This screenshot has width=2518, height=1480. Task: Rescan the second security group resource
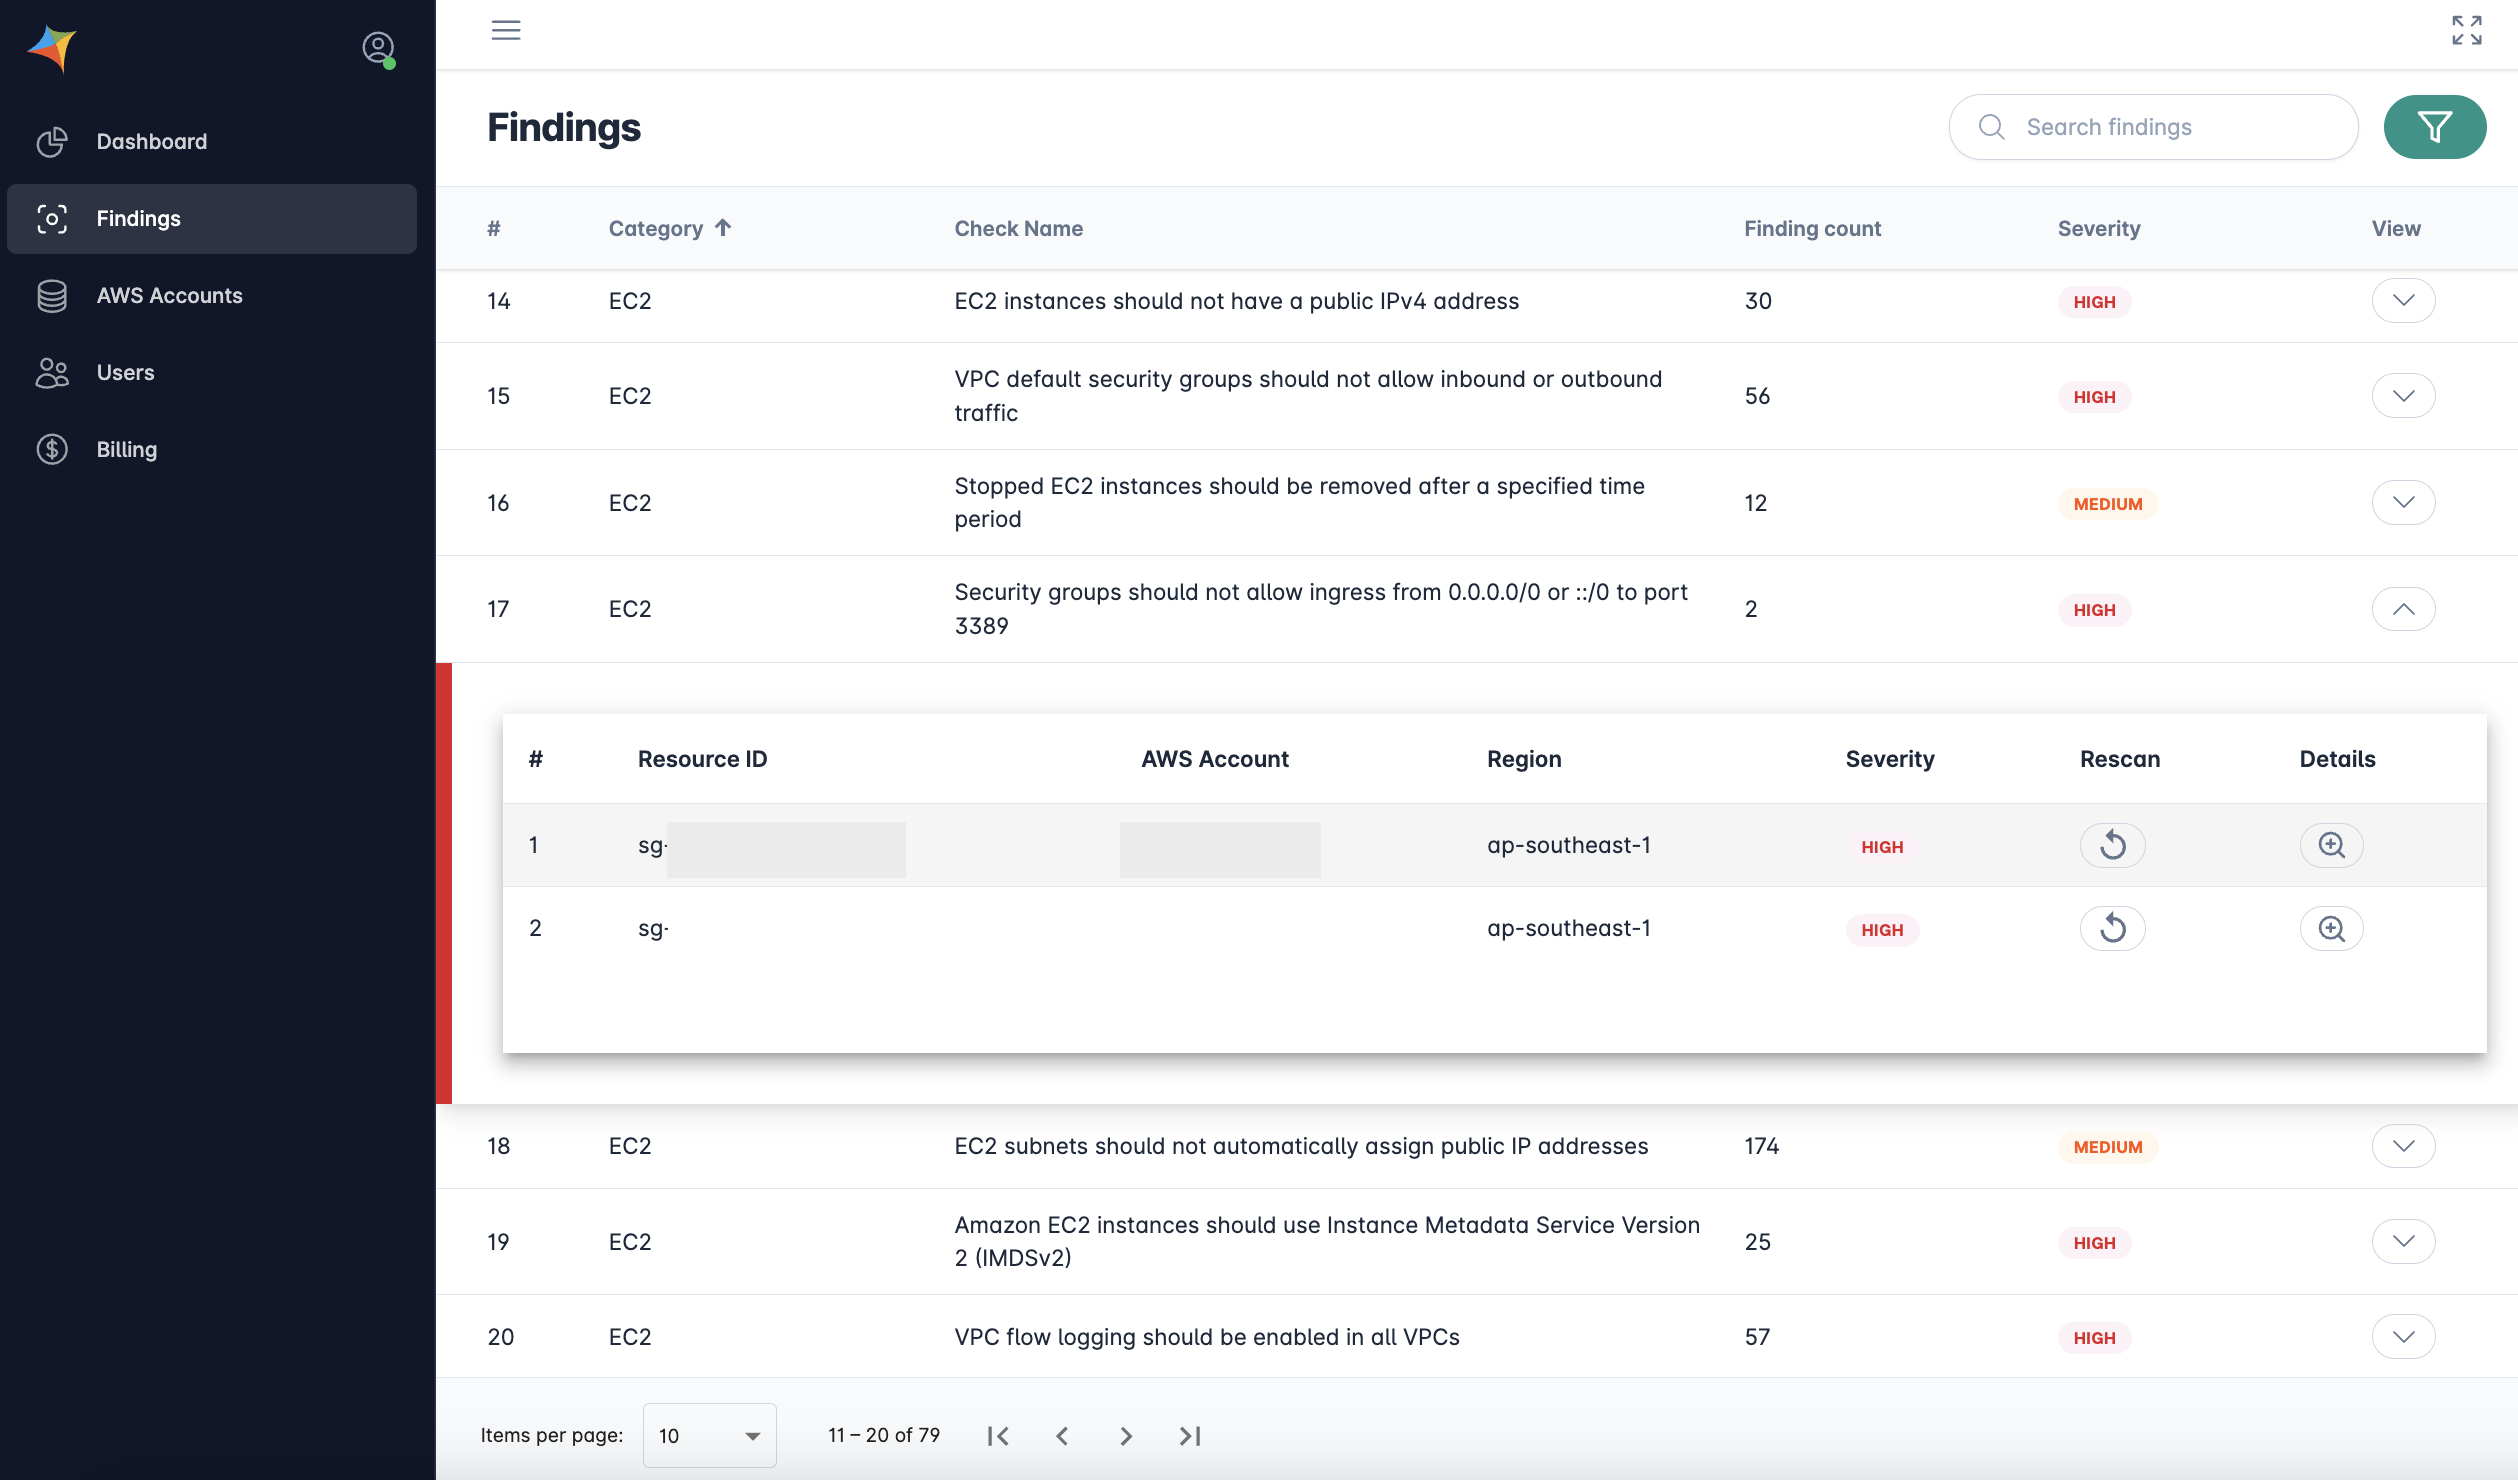coord(2112,928)
